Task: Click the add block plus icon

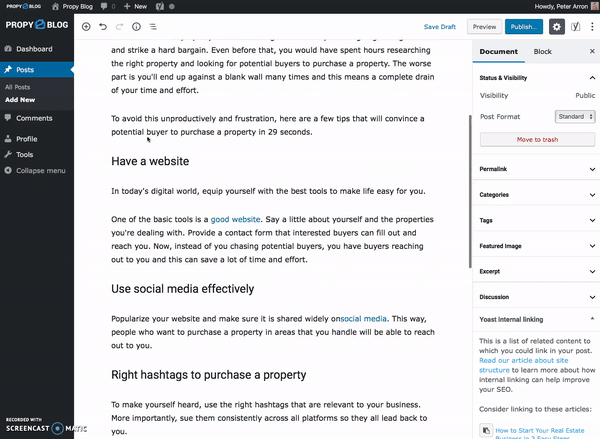Action: (x=86, y=27)
